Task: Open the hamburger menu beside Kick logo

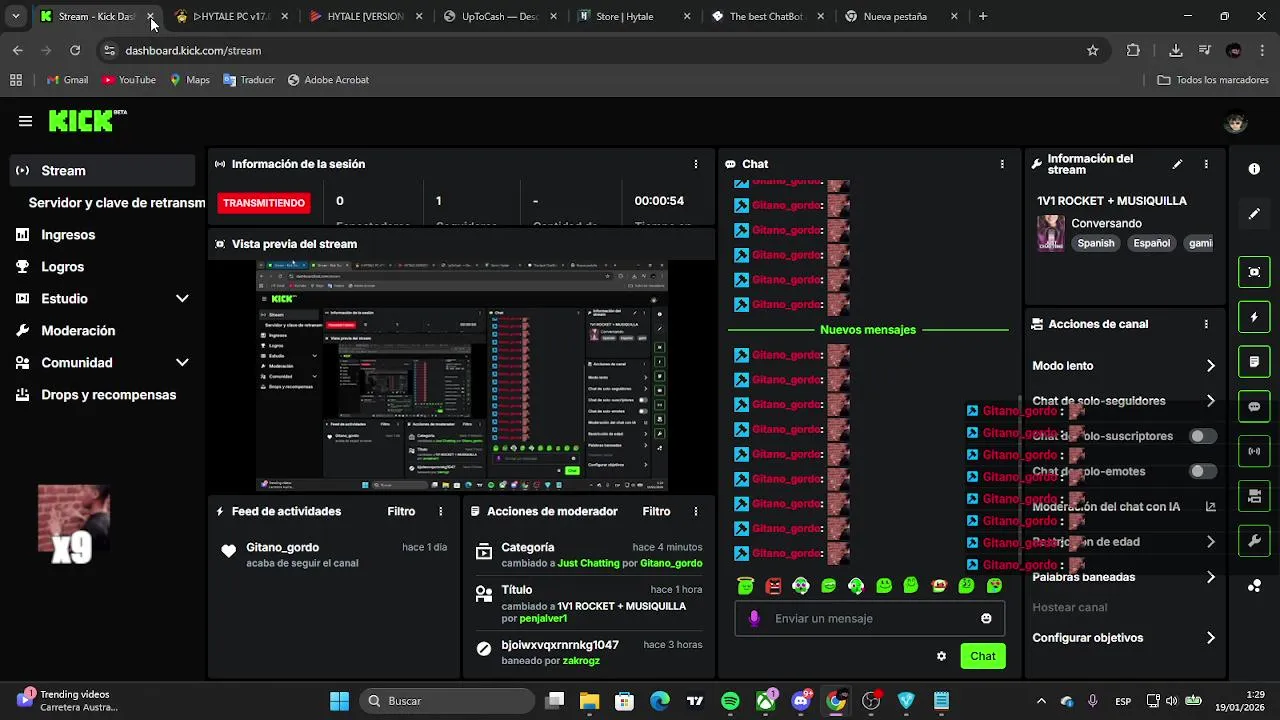Action: tap(25, 121)
